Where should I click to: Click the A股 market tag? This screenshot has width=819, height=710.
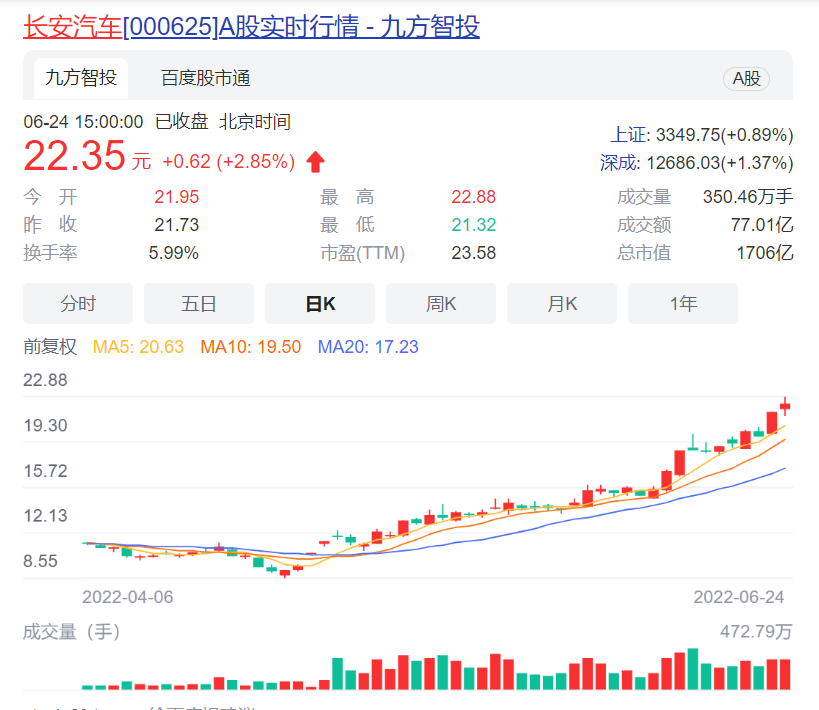[746, 79]
